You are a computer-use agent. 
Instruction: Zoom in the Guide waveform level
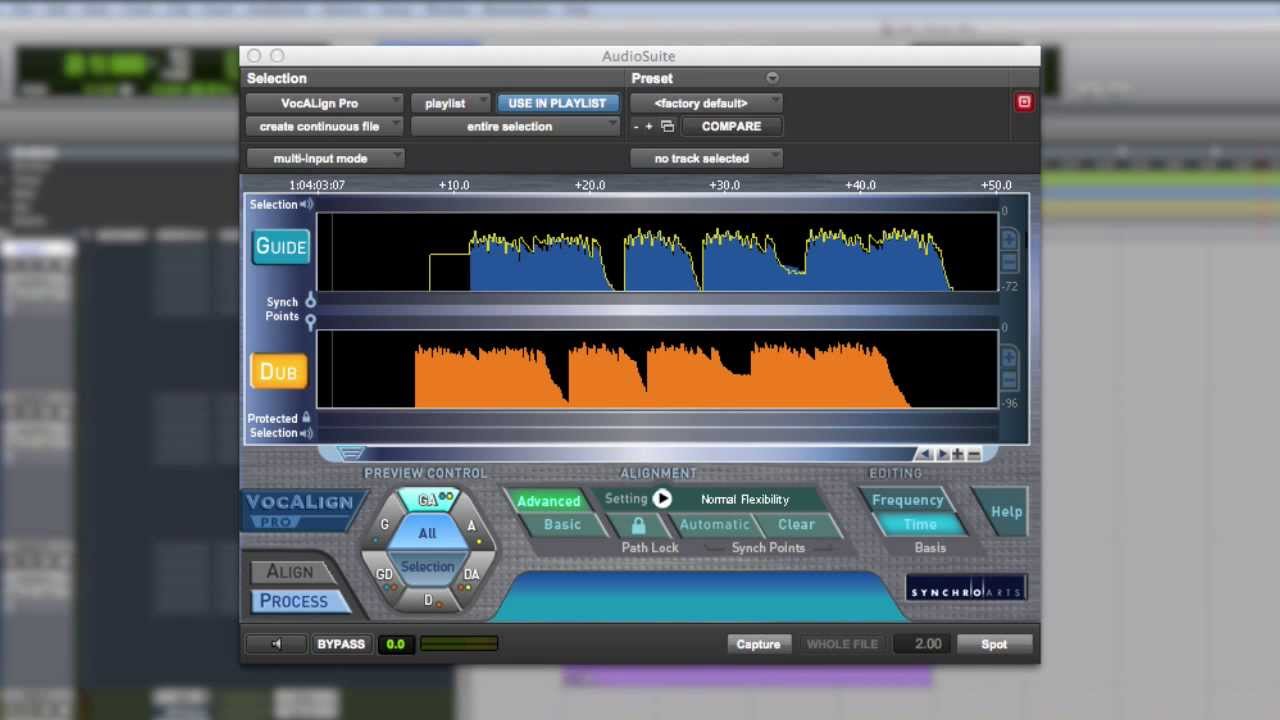point(1009,240)
